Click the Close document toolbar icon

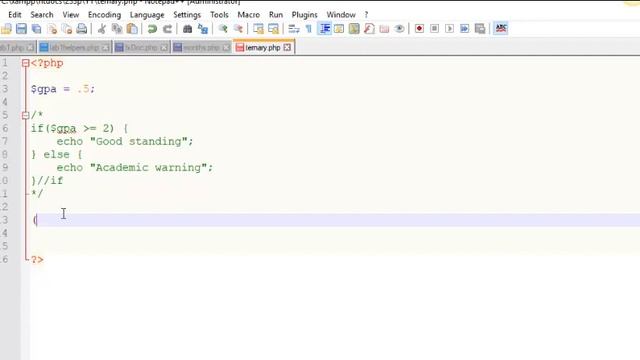[x=52, y=29]
